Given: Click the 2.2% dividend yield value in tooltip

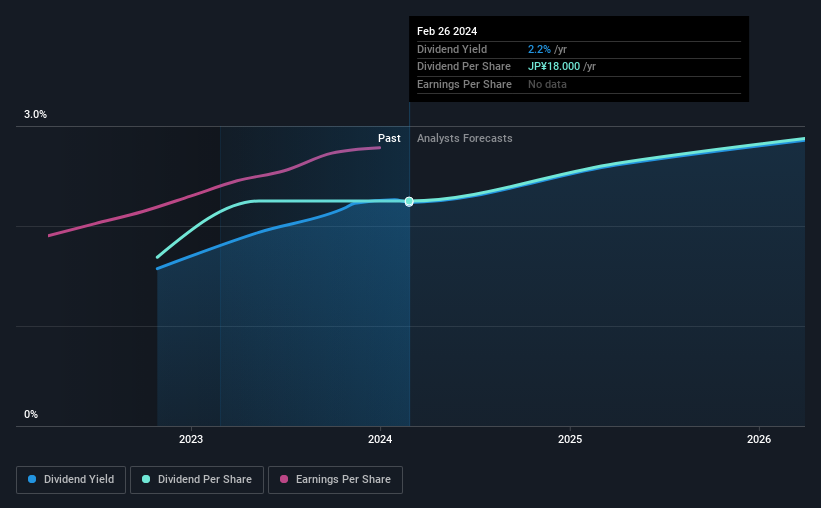Looking at the screenshot, I should [x=539, y=49].
